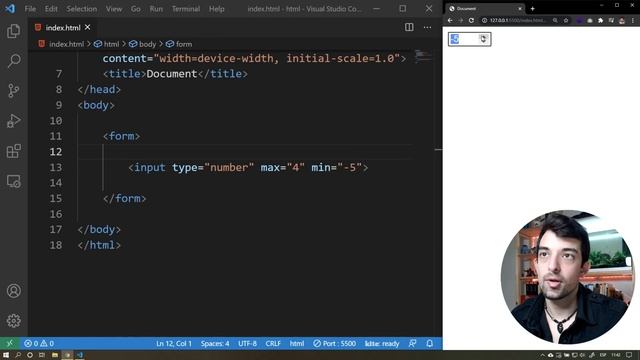
Task: Click the body breadcrumb segment
Action: (x=143, y=44)
